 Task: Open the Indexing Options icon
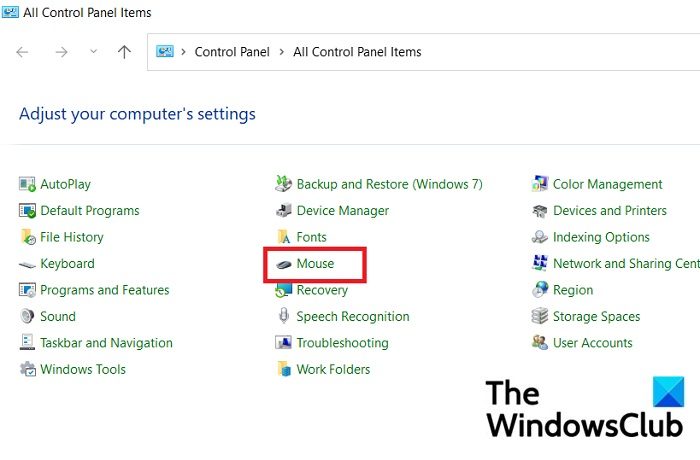tap(540, 237)
